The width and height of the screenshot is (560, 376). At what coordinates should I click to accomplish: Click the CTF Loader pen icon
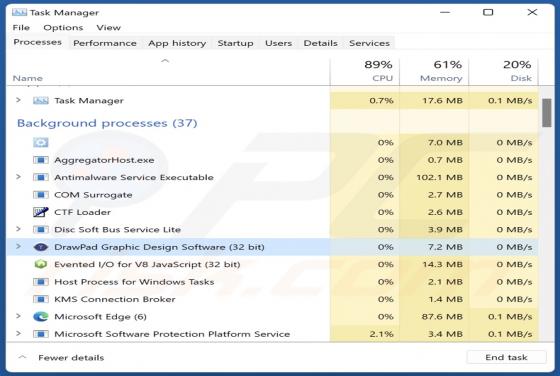tap(41, 212)
